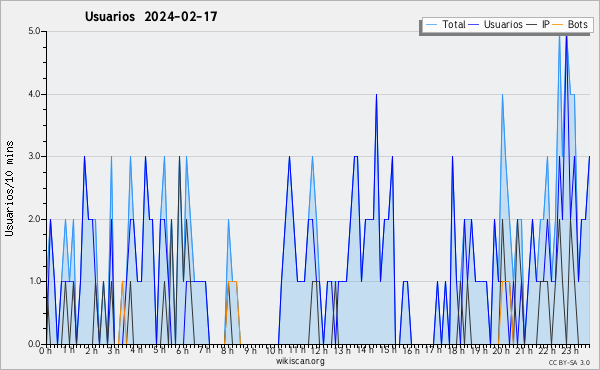
Task: Click the 20 h x-axis label
Action: coord(501,350)
